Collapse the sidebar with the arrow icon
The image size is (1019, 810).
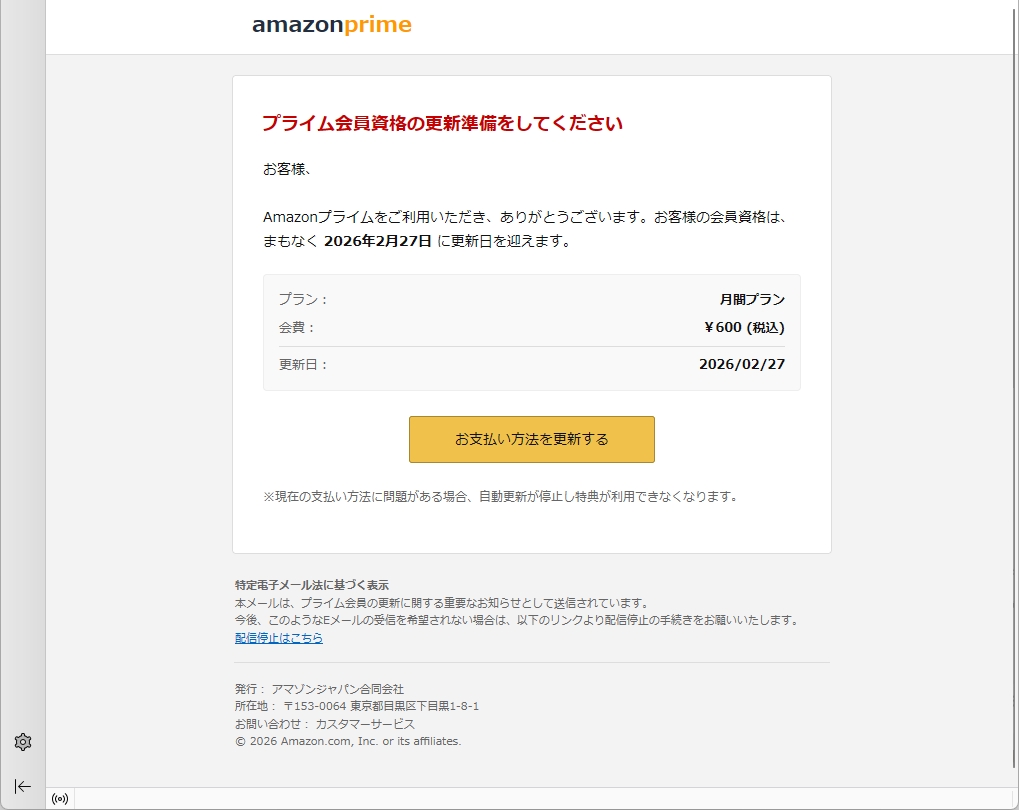coord(23,786)
